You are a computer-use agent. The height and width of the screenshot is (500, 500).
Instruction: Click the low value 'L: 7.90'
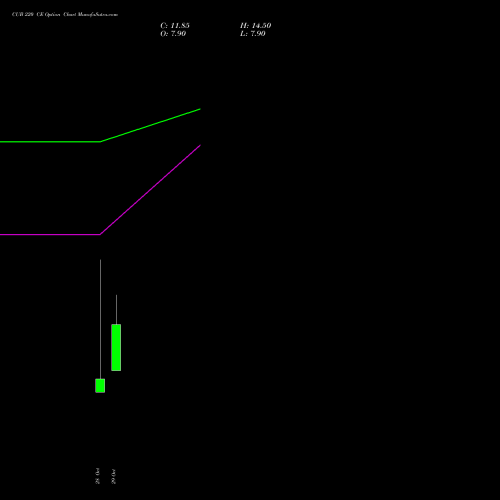(253, 34)
